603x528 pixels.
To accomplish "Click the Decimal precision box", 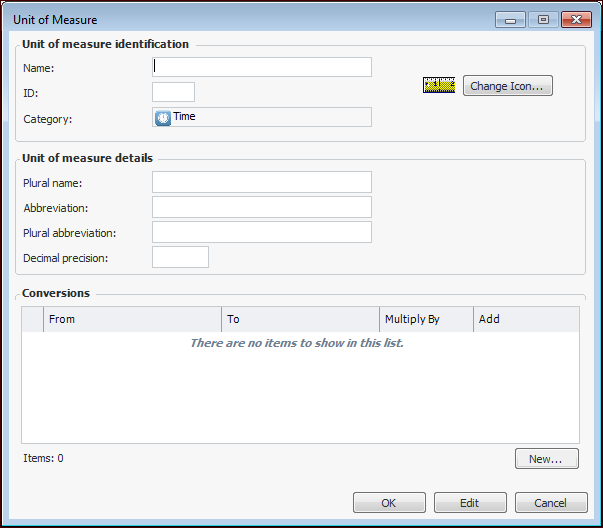I will [x=180, y=257].
